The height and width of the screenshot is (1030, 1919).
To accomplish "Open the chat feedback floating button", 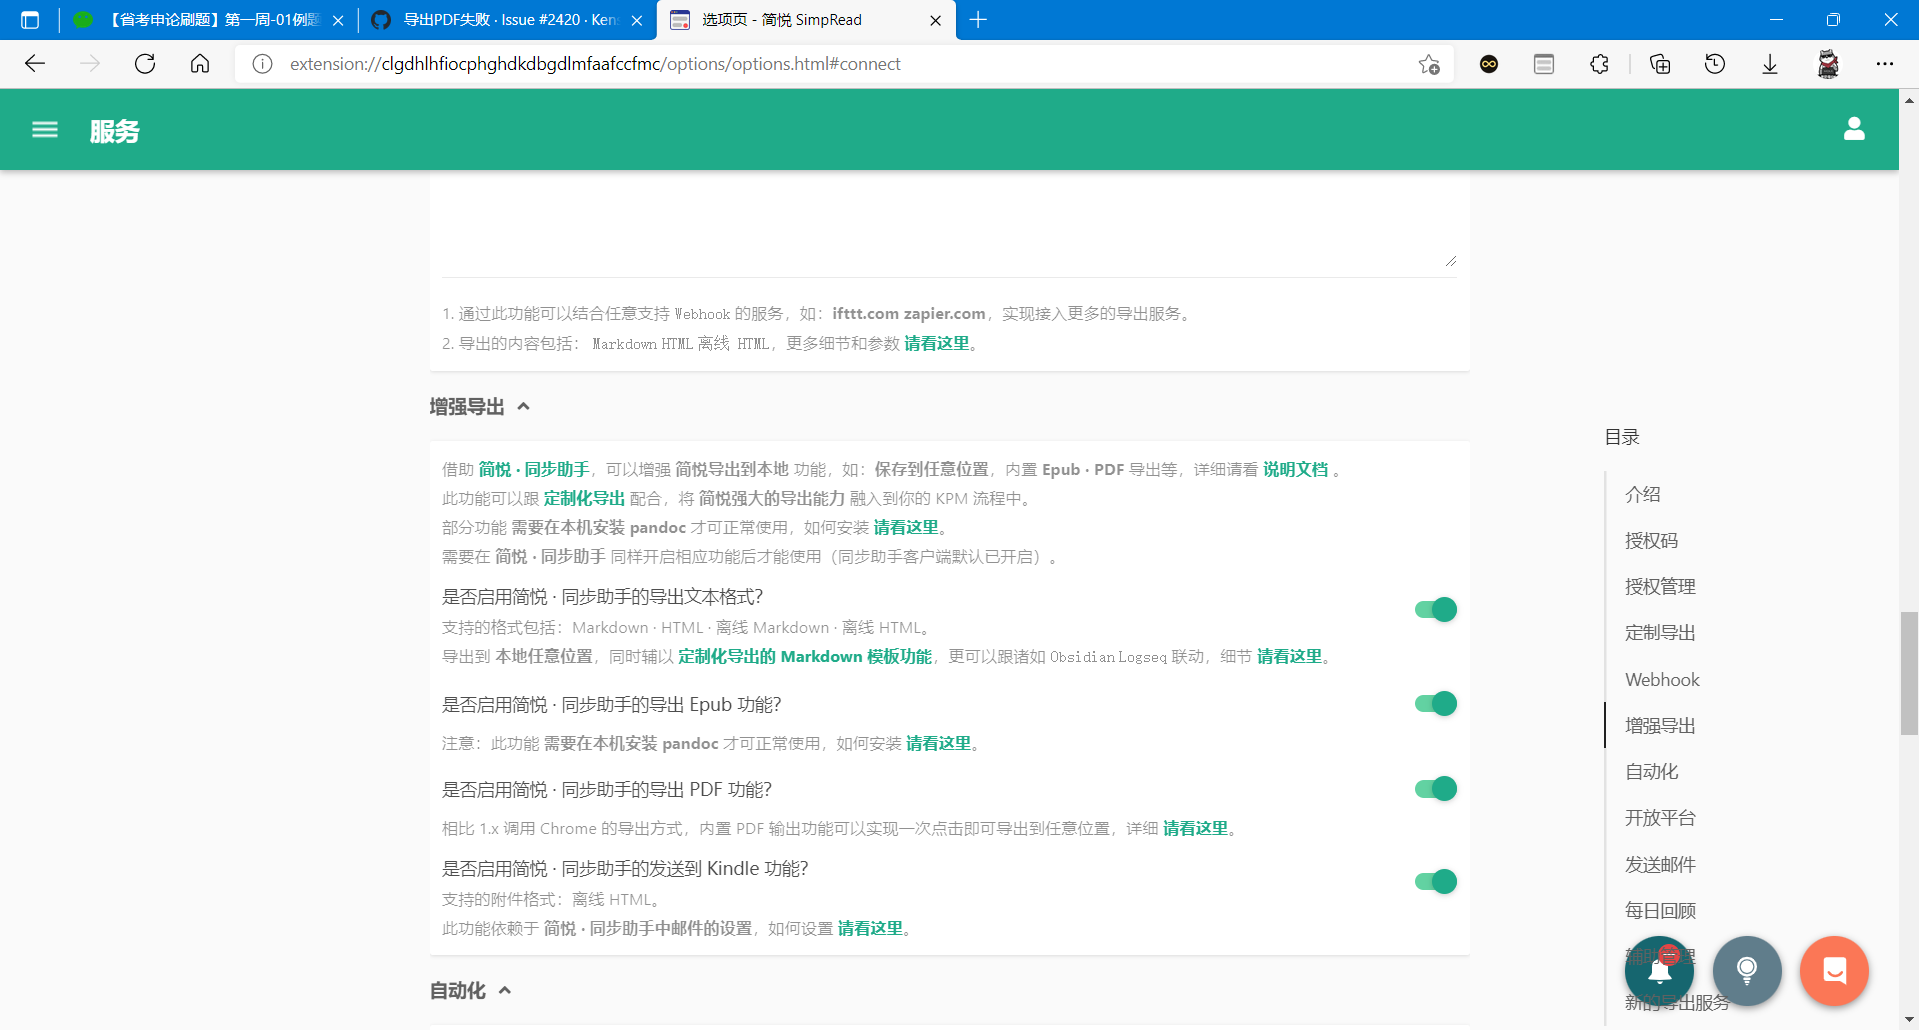I will point(1834,970).
